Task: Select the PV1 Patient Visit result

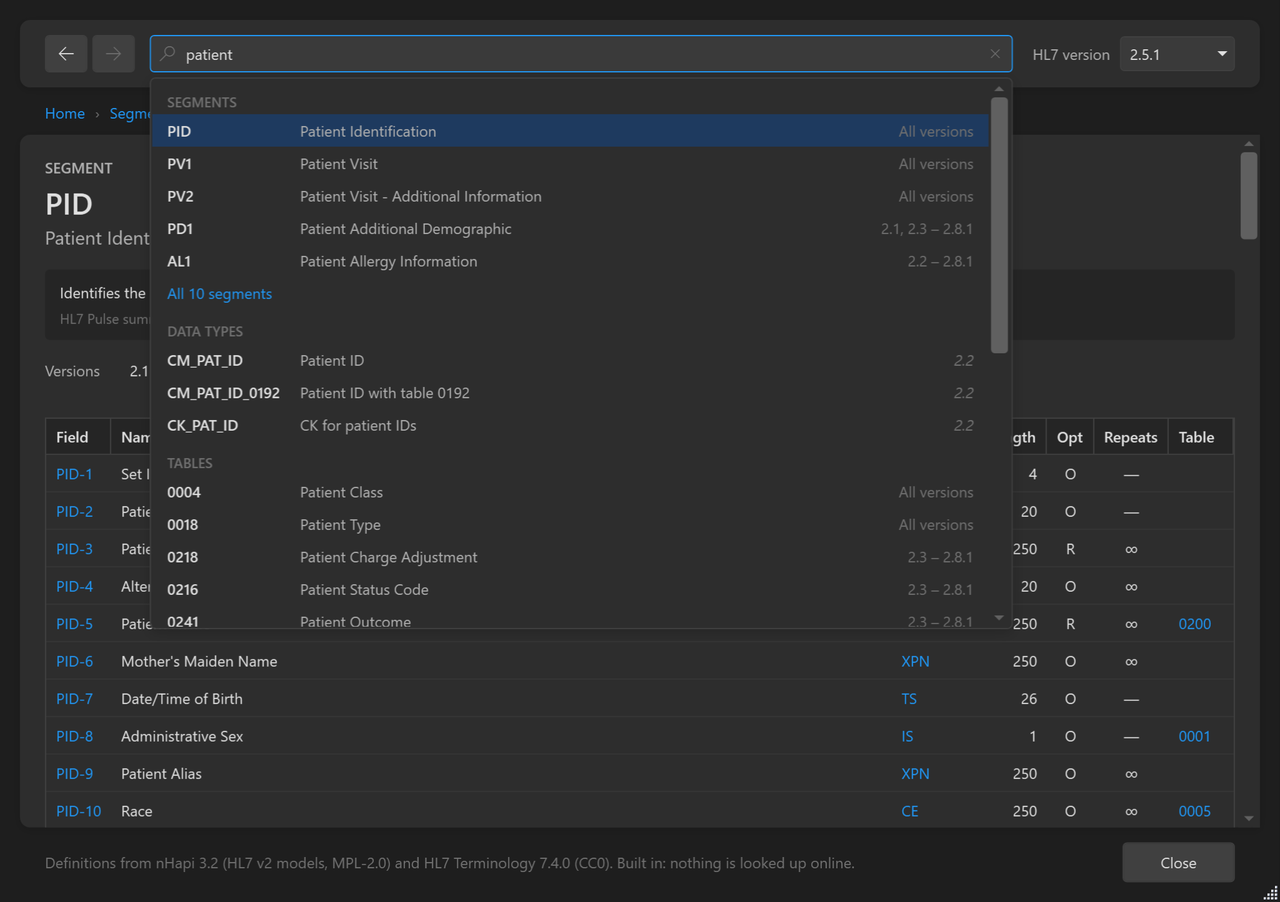Action: click(x=570, y=164)
